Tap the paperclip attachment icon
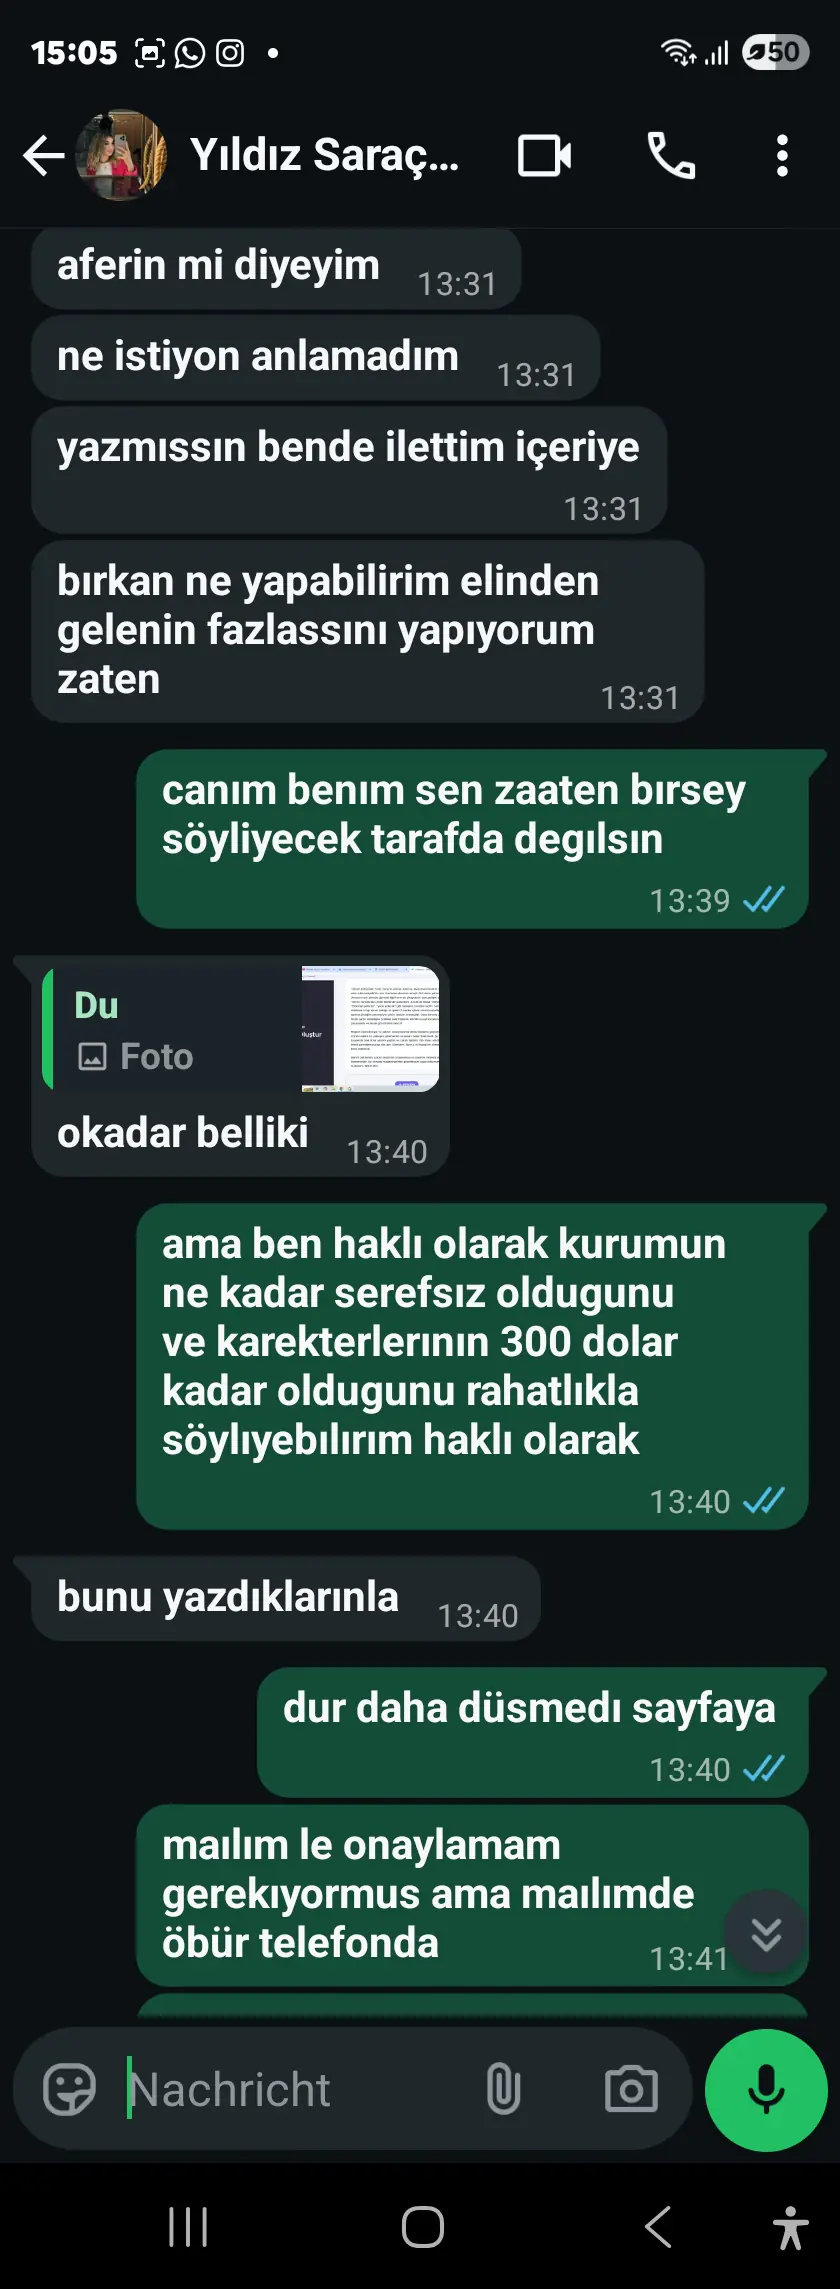Viewport: 840px width, 2289px height. click(503, 2089)
